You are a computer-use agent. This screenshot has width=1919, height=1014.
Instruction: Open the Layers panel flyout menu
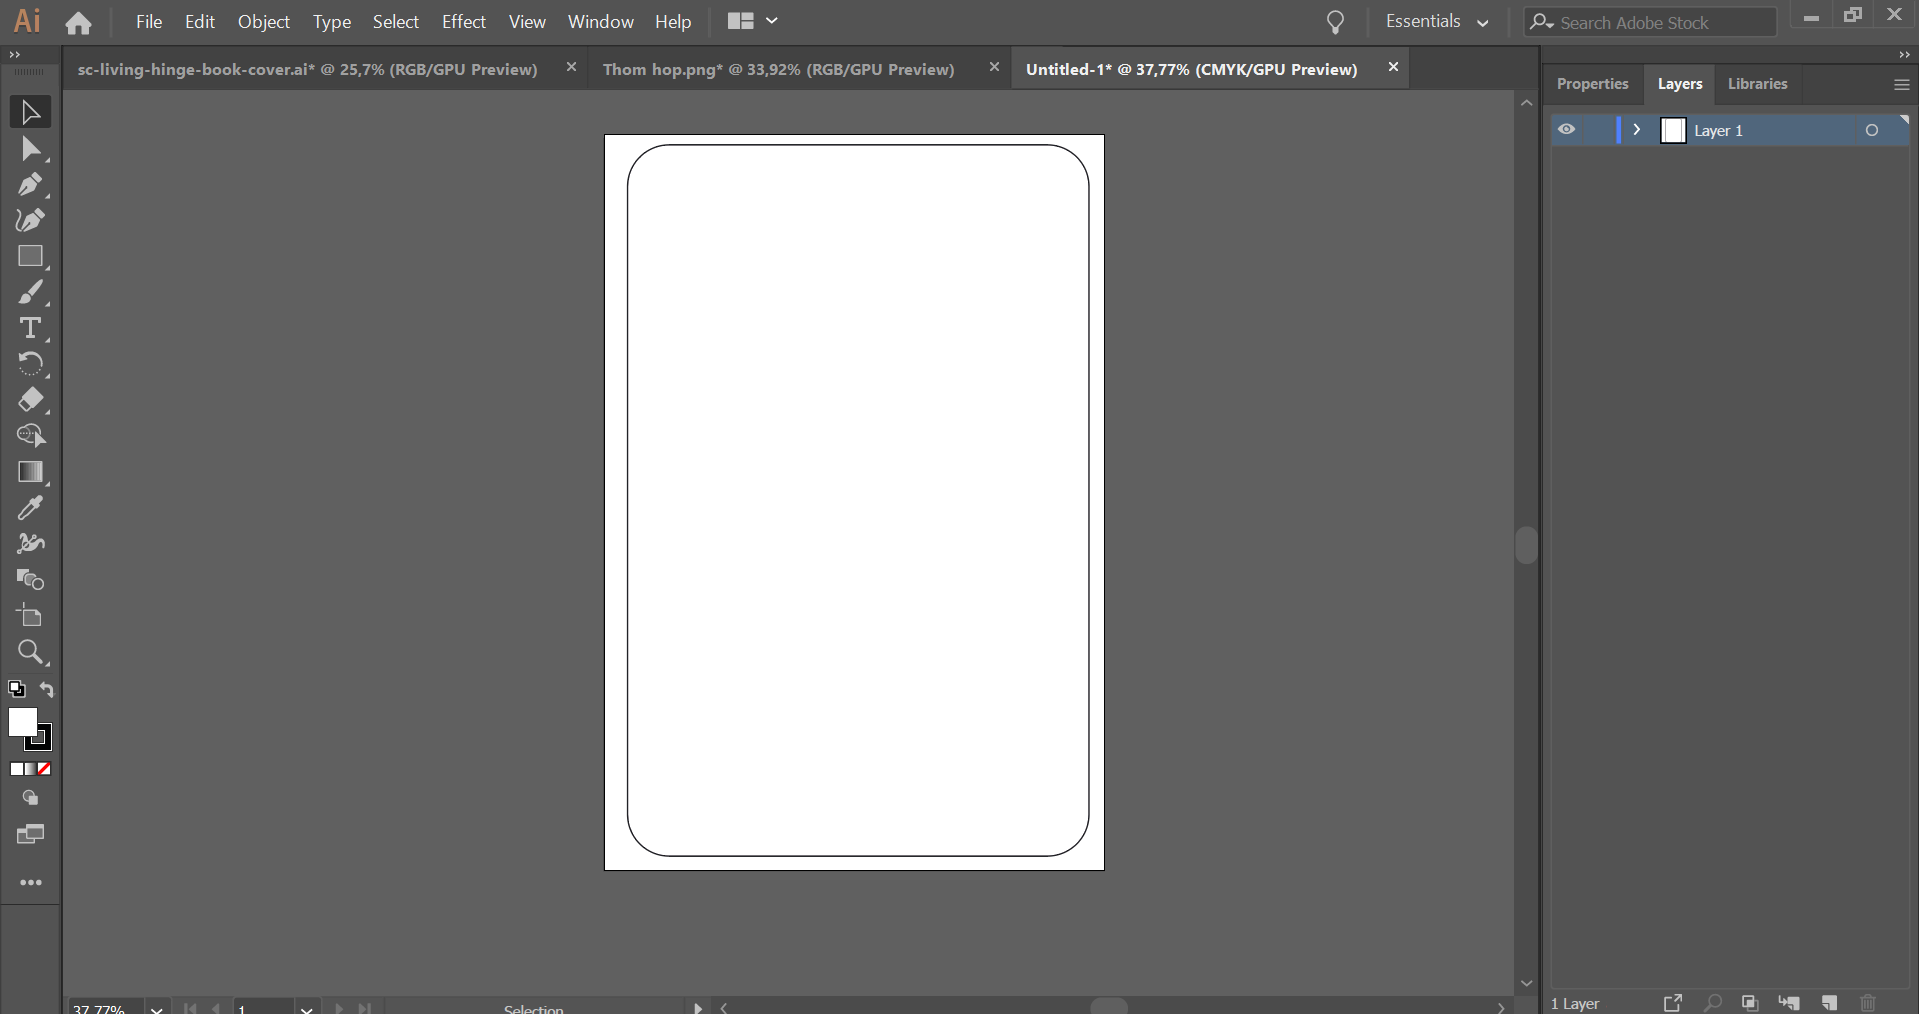click(1901, 85)
